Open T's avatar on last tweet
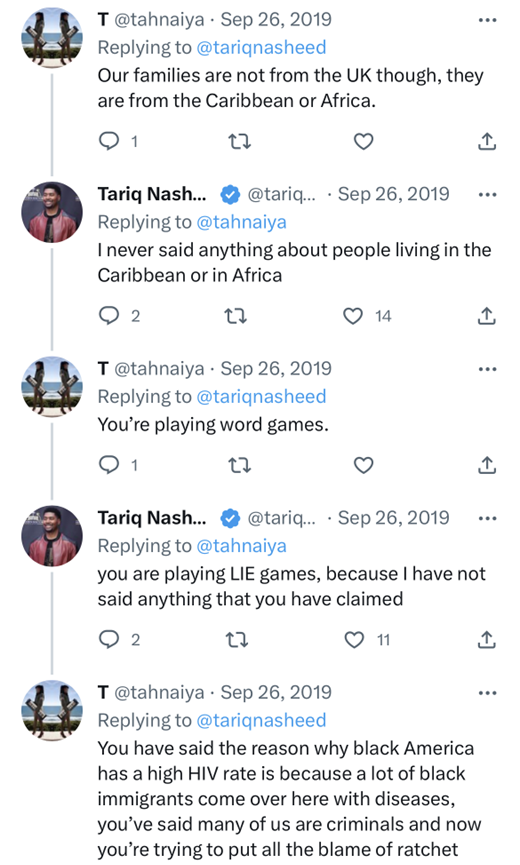 pyautogui.click(x=52, y=711)
